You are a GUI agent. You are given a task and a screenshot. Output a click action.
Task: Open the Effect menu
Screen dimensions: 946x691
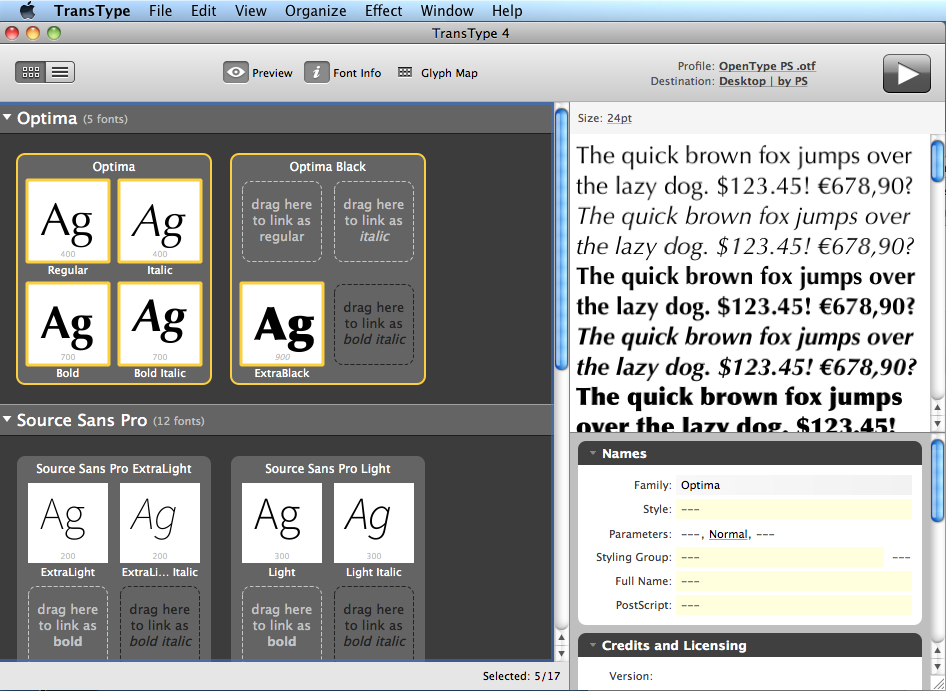point(383,11)
